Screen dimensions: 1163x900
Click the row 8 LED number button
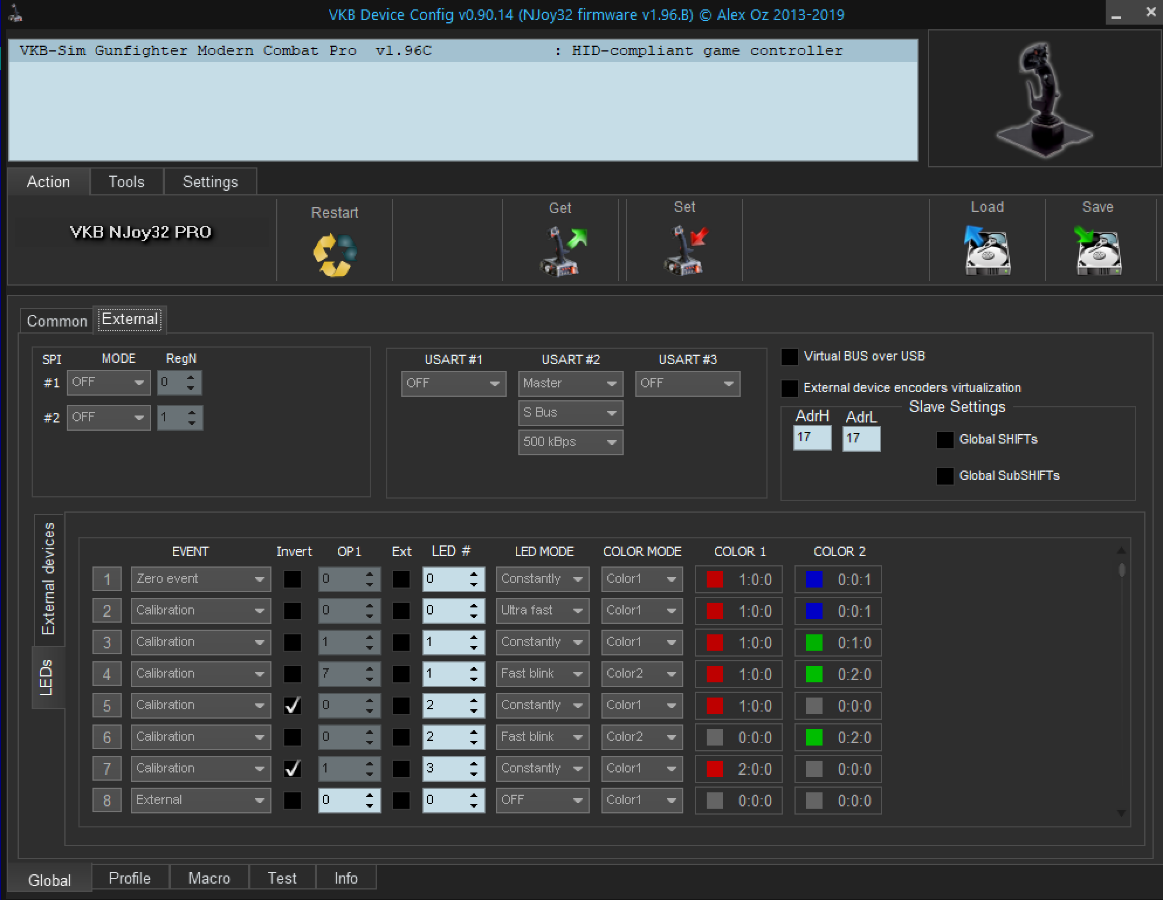[x=107, y=800]
